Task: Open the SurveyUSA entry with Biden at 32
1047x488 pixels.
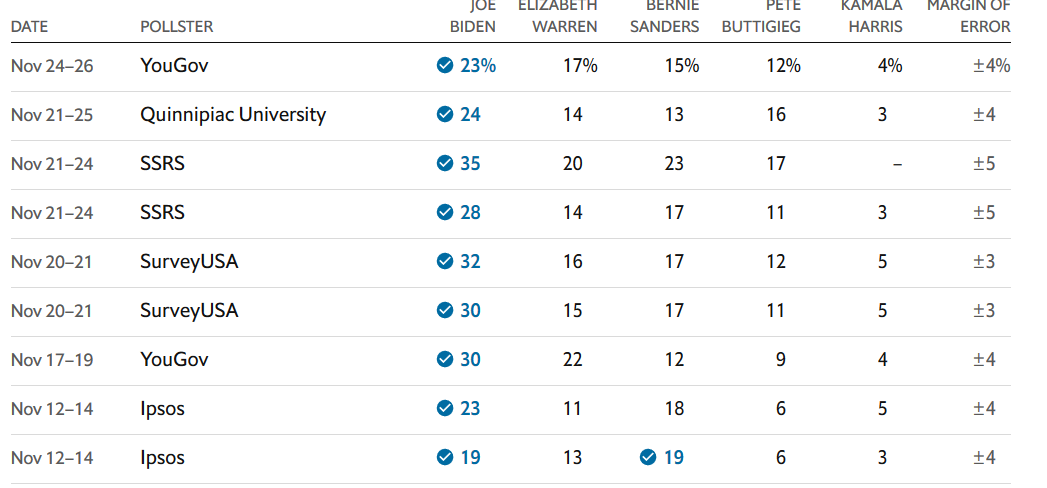Action: (189, 262)
